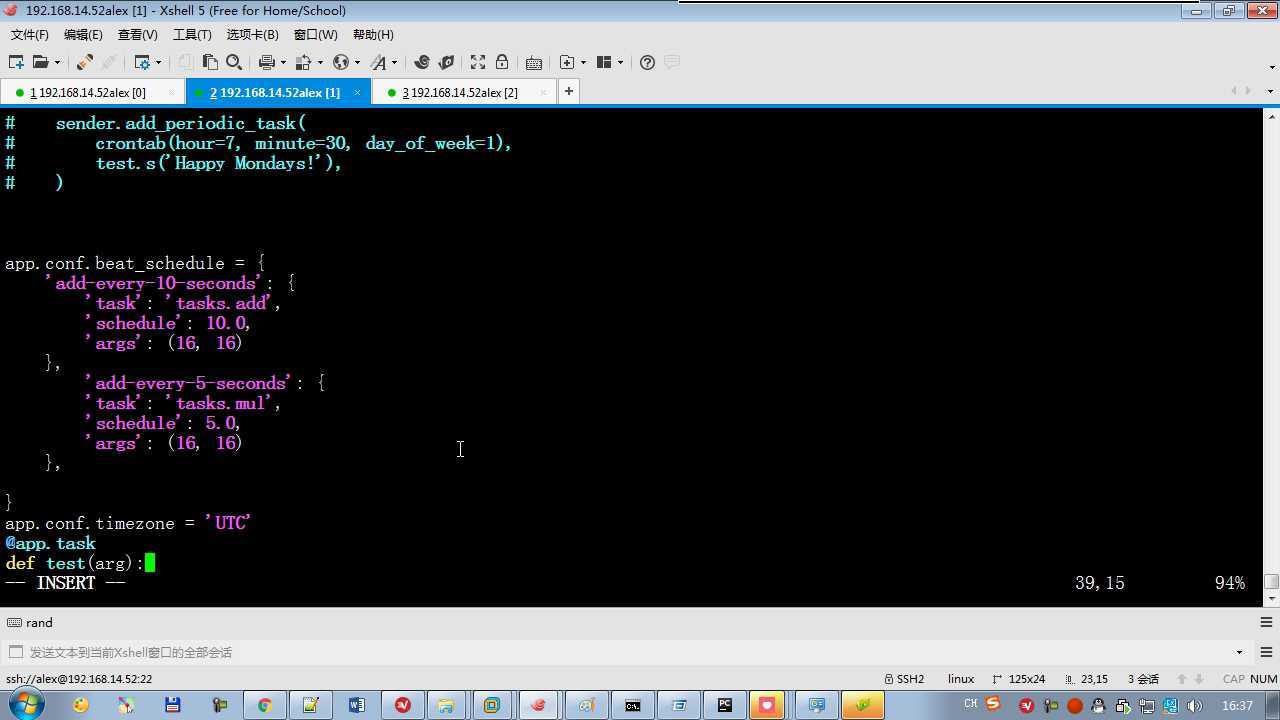
Task: Open the 选项卡(B) menu
Action: click(253, 34)
